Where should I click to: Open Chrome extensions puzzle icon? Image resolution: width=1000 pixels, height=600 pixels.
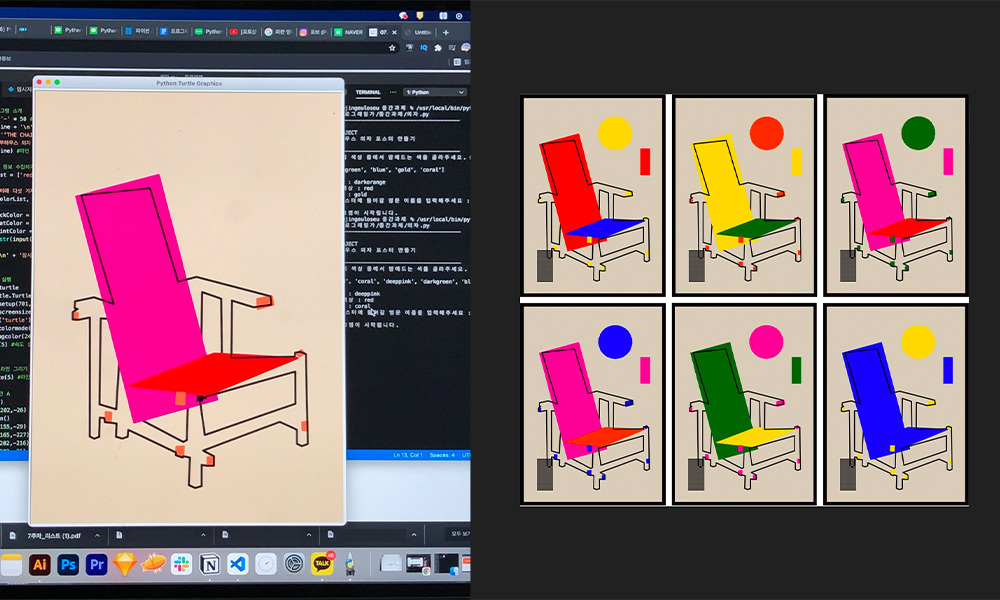pos(438,48)
